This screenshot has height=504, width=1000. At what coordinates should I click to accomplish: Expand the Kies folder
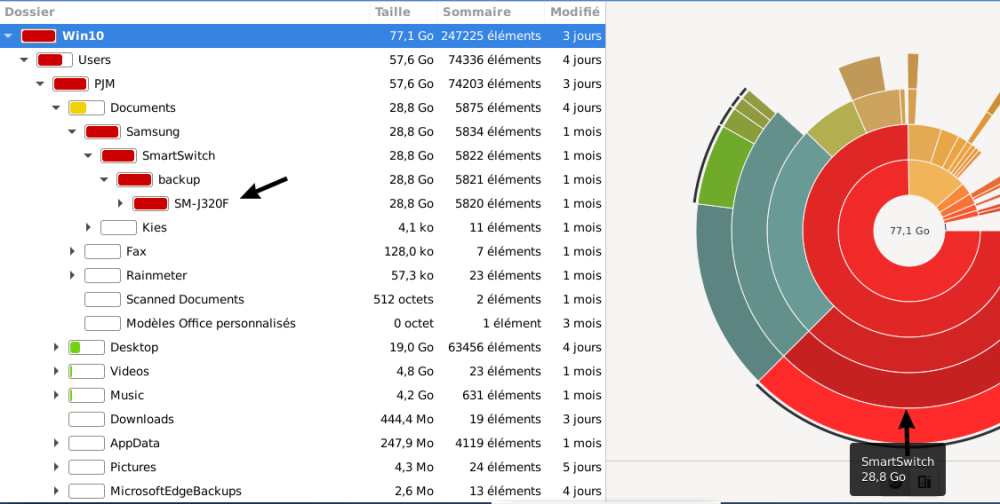coord(89,228)
